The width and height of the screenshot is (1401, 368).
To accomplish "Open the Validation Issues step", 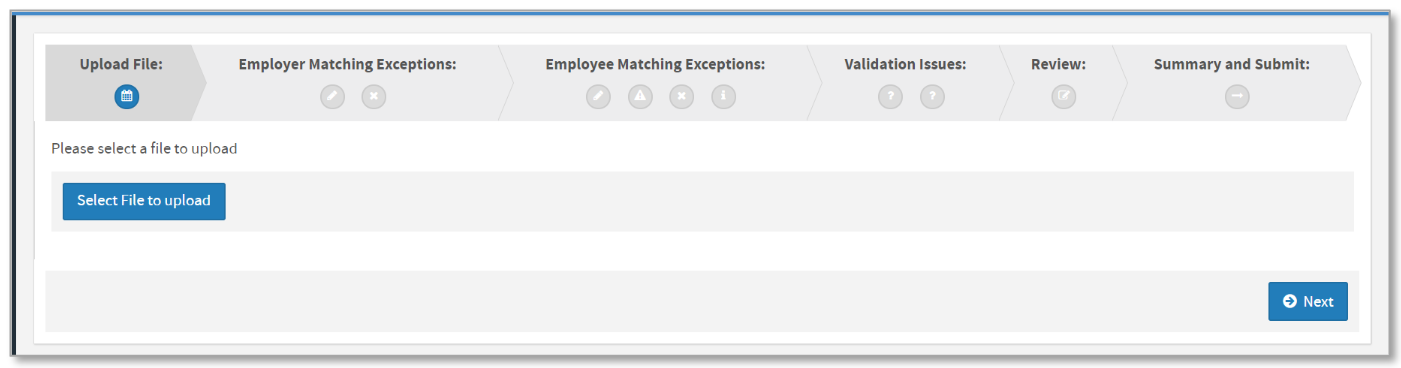I will 905,64.
